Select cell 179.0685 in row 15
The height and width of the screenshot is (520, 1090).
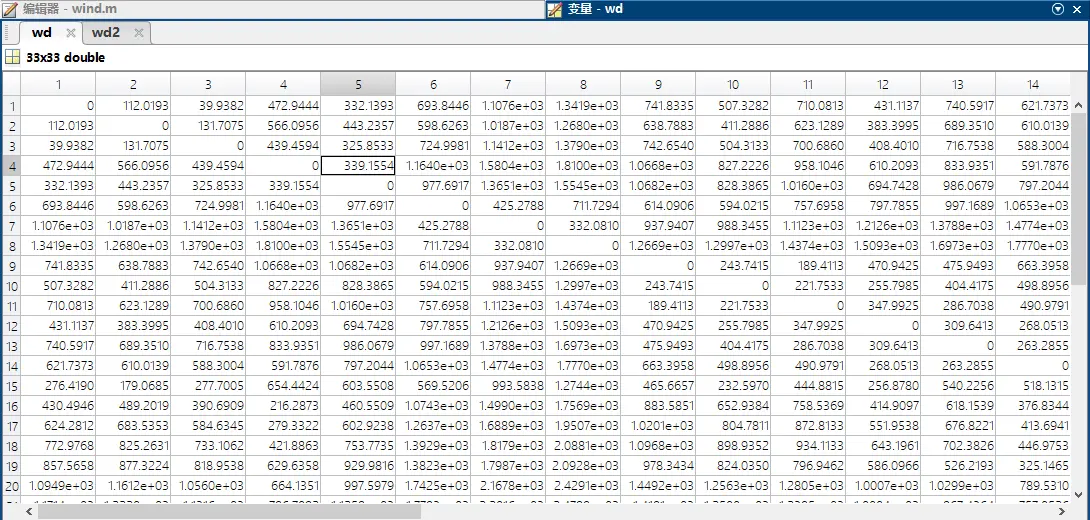(133, 386)
